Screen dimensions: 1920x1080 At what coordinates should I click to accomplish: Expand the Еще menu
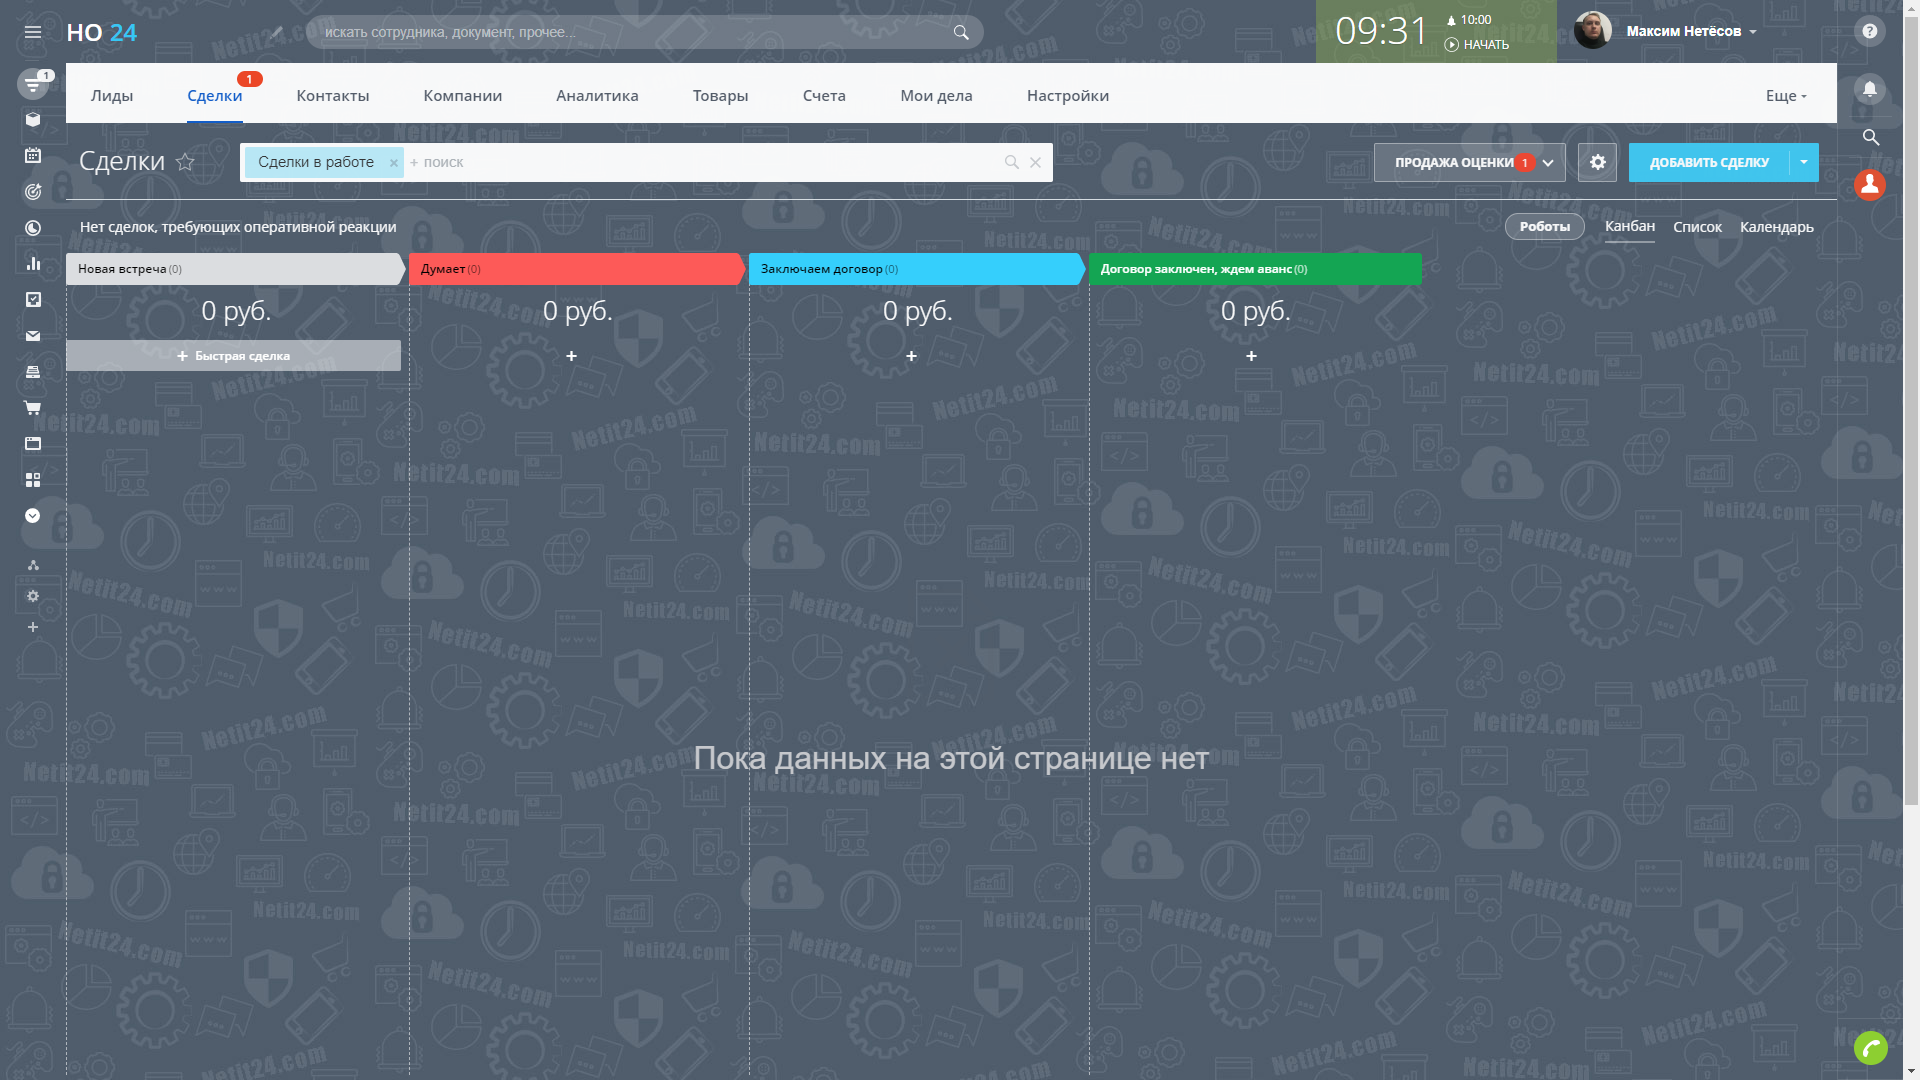tap(1786, 96)
